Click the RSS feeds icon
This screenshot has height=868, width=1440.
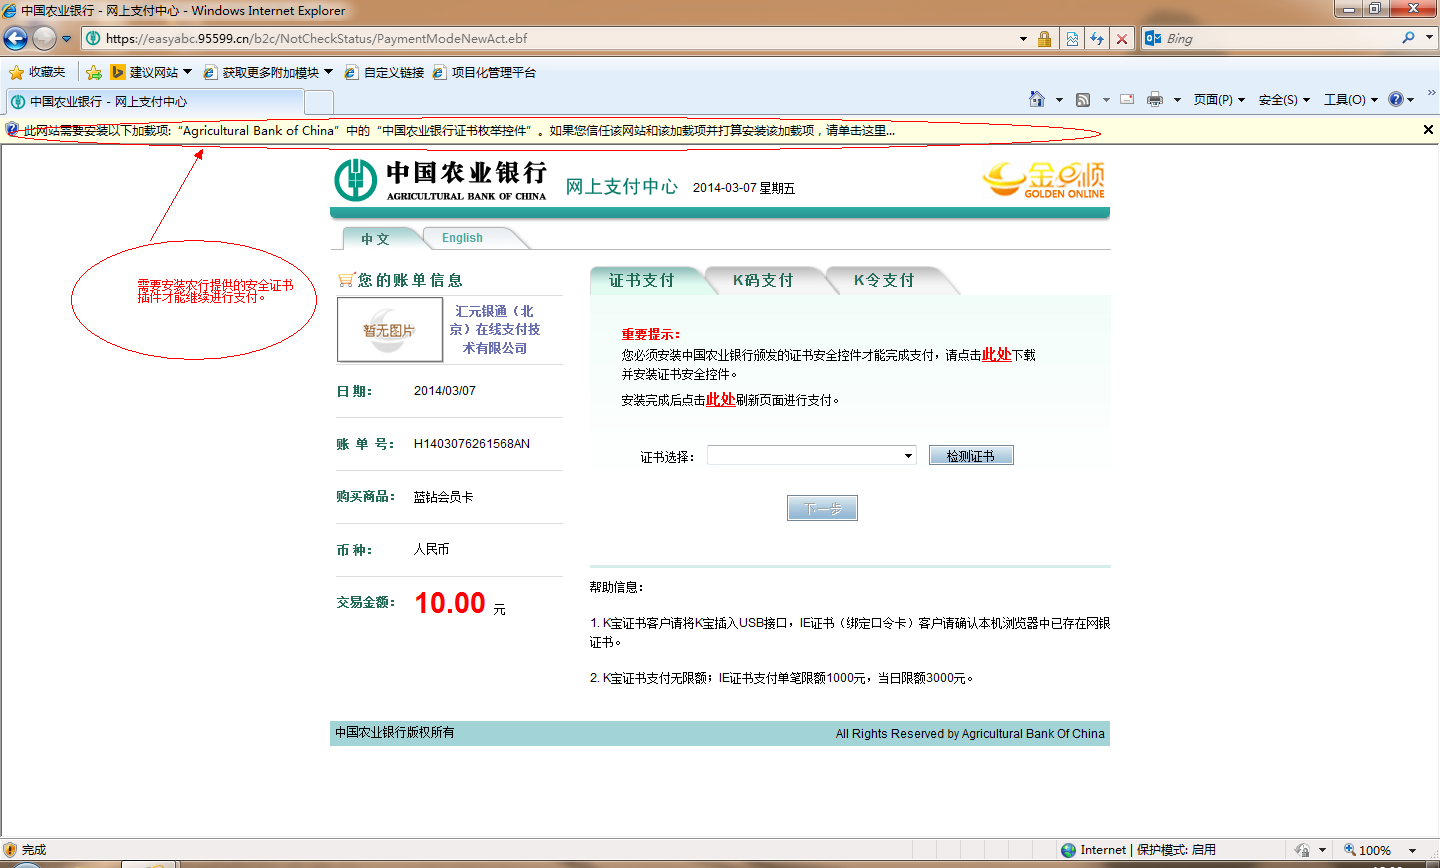coord(1083,99)
